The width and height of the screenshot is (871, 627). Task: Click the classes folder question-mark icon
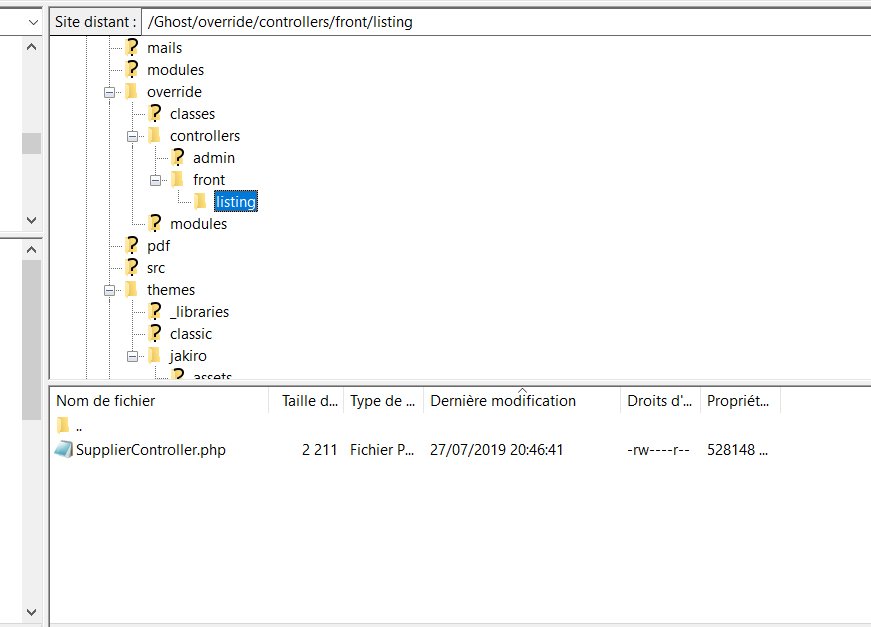[155, 113]
